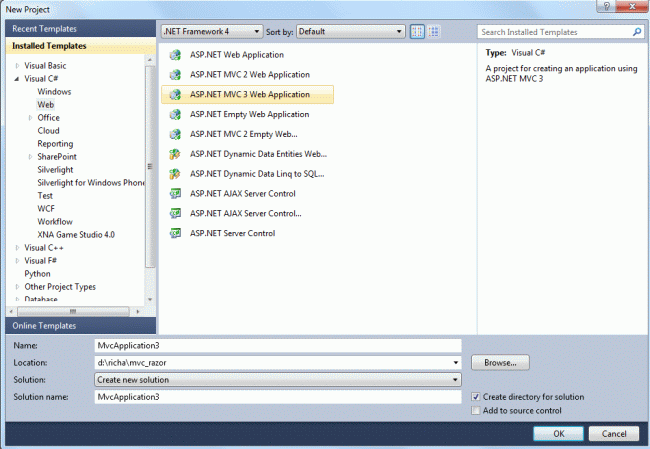
Task: Click the Dynamic Data Entities Web icon
Action: pos(175,154)
